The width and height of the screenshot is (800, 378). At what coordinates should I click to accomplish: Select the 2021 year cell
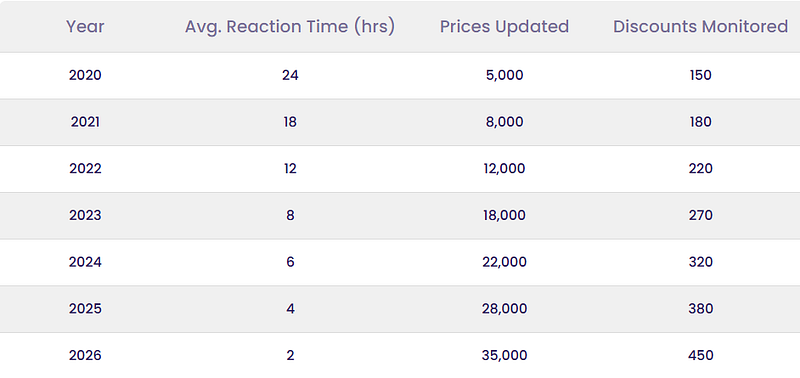pos(85,122)
